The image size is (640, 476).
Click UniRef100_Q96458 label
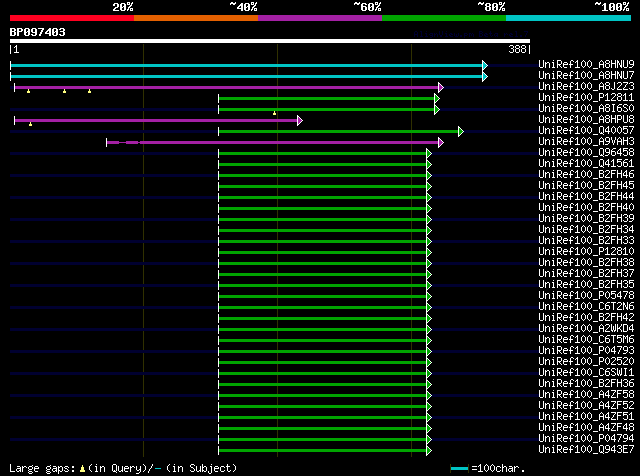click(586, 152)
